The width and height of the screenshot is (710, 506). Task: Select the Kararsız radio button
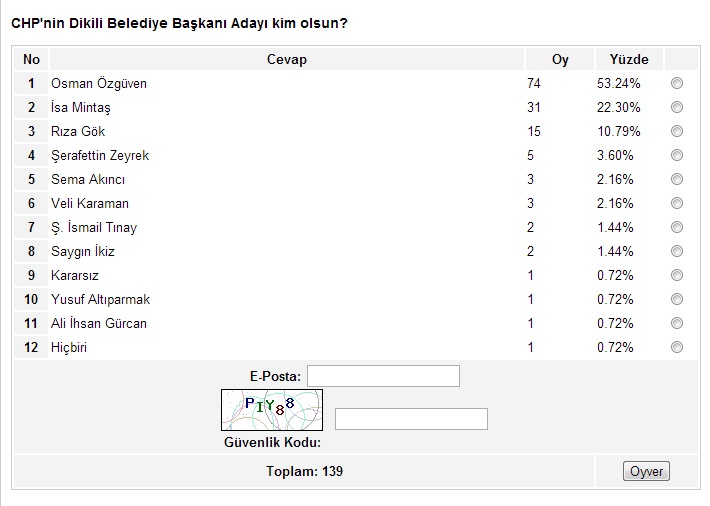pos(677,275)
